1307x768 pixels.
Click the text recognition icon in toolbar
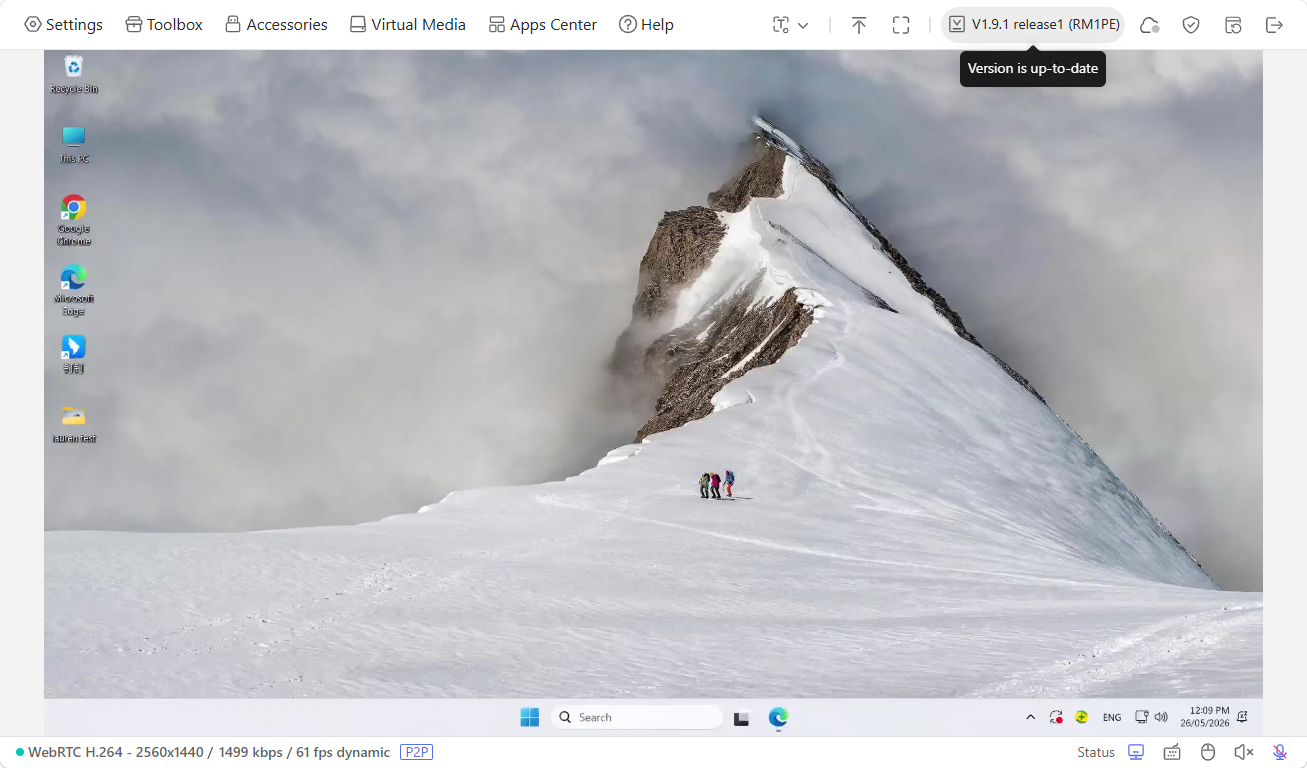click(x=781, y=25)
